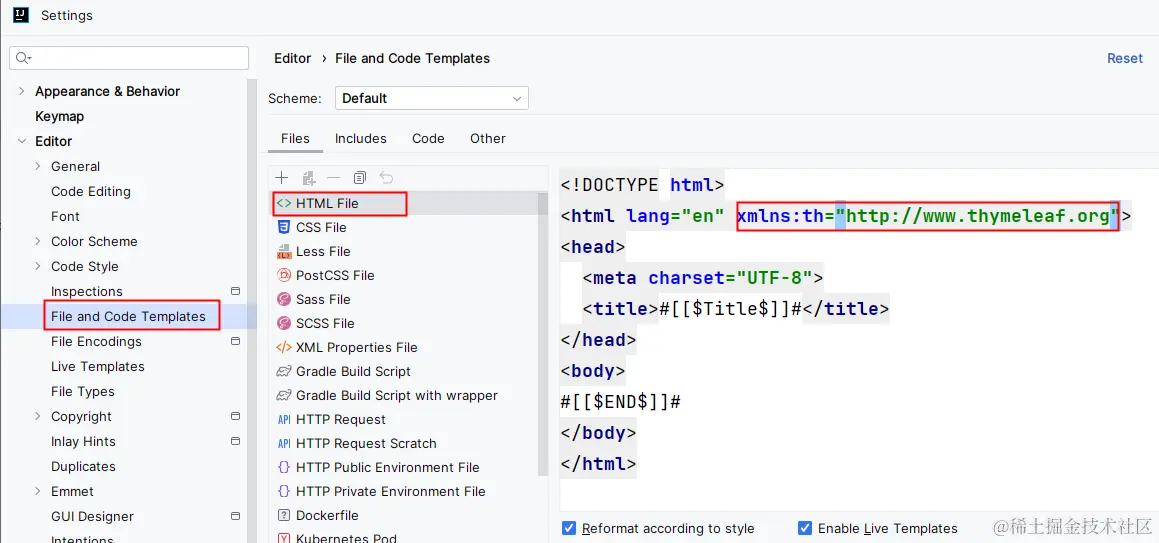
Task: Click the HTTP Request API icon
Action: [283, 420]
